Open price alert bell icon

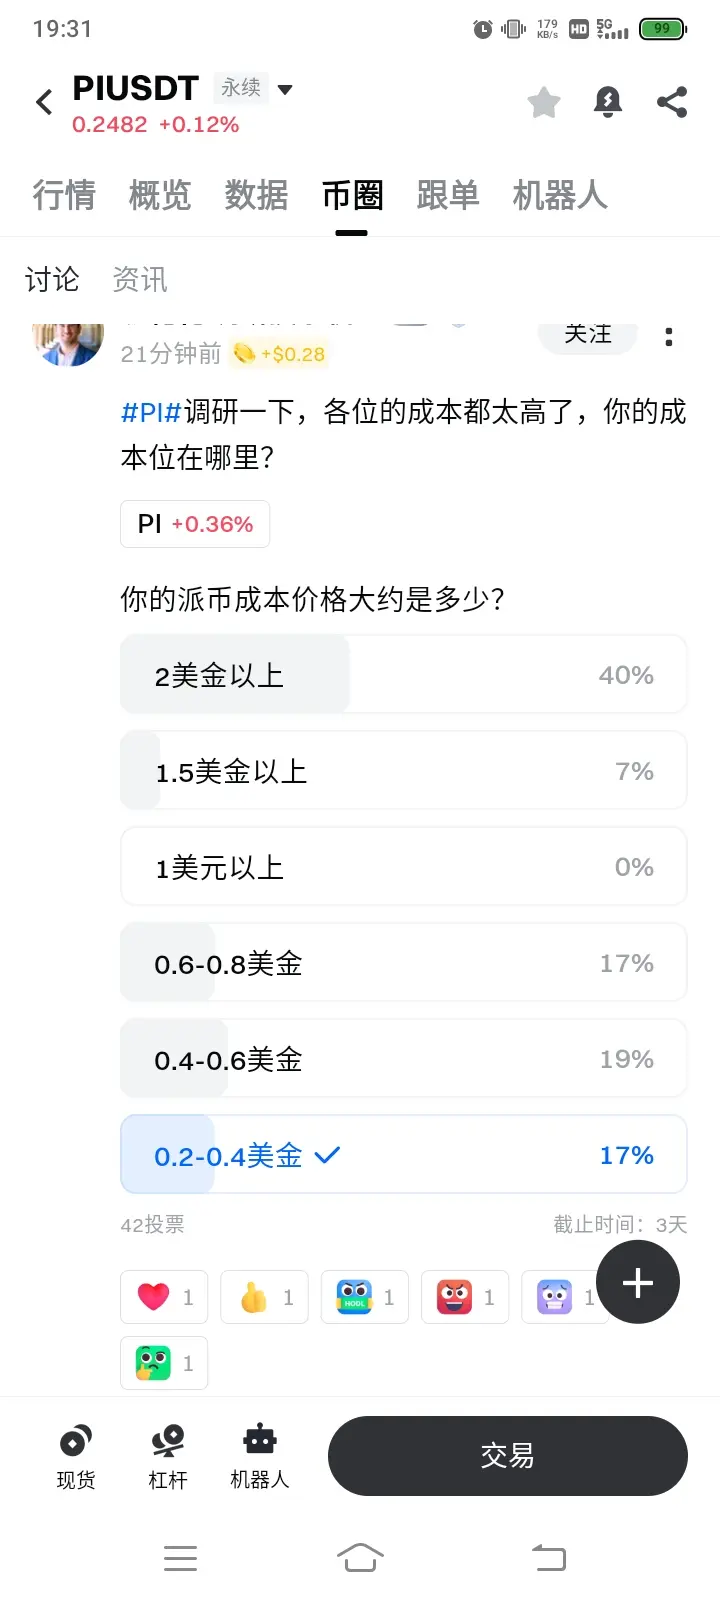[x=608, y=102]
